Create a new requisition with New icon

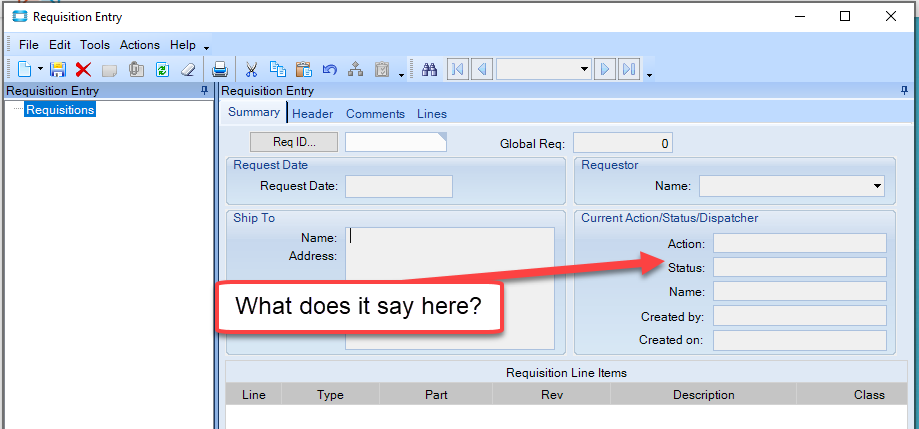coord(24,70)
